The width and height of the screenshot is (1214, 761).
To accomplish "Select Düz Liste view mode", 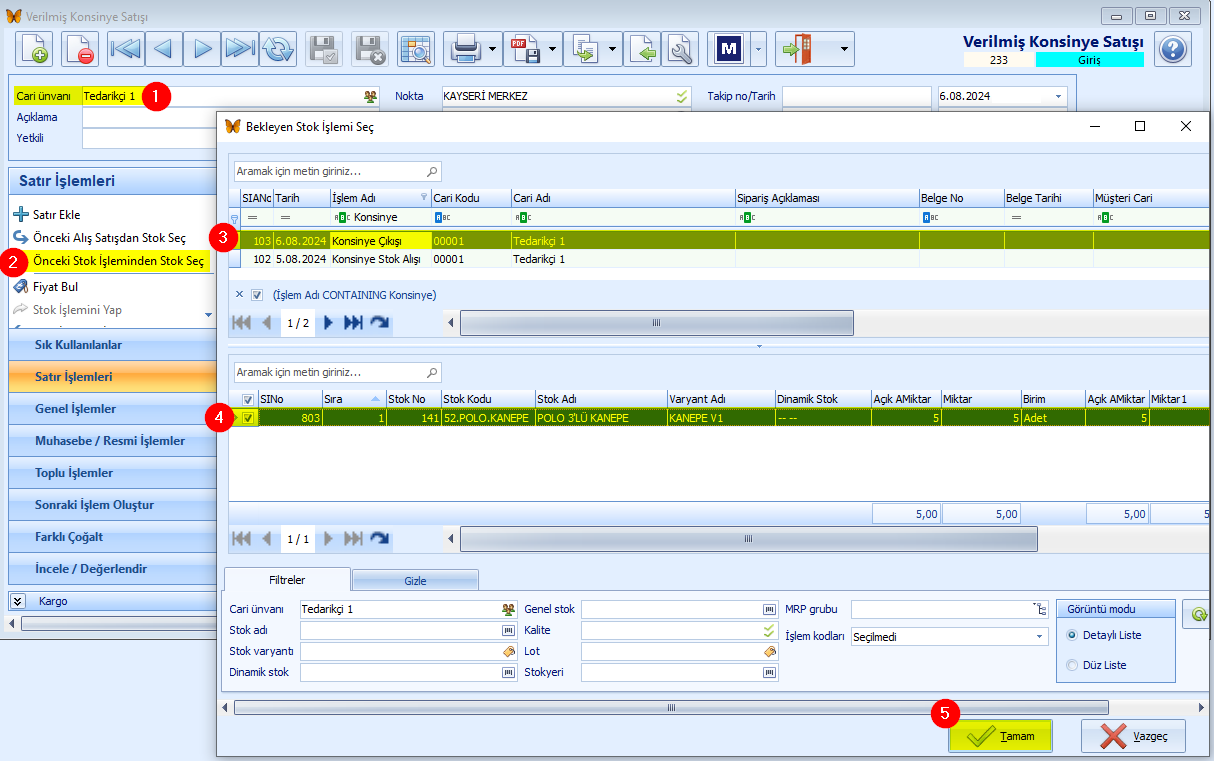I will [x=1073, y=665].
